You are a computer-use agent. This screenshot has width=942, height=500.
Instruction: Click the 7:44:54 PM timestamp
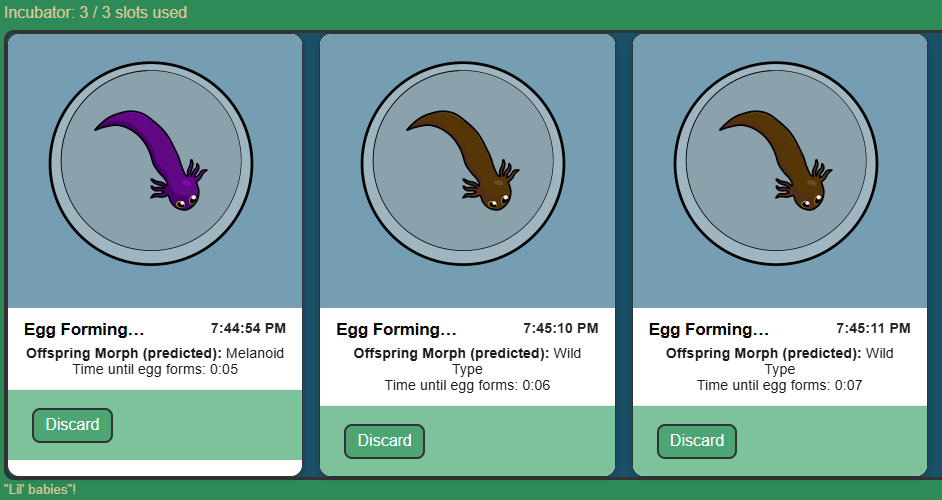click(x=248, y=328)
